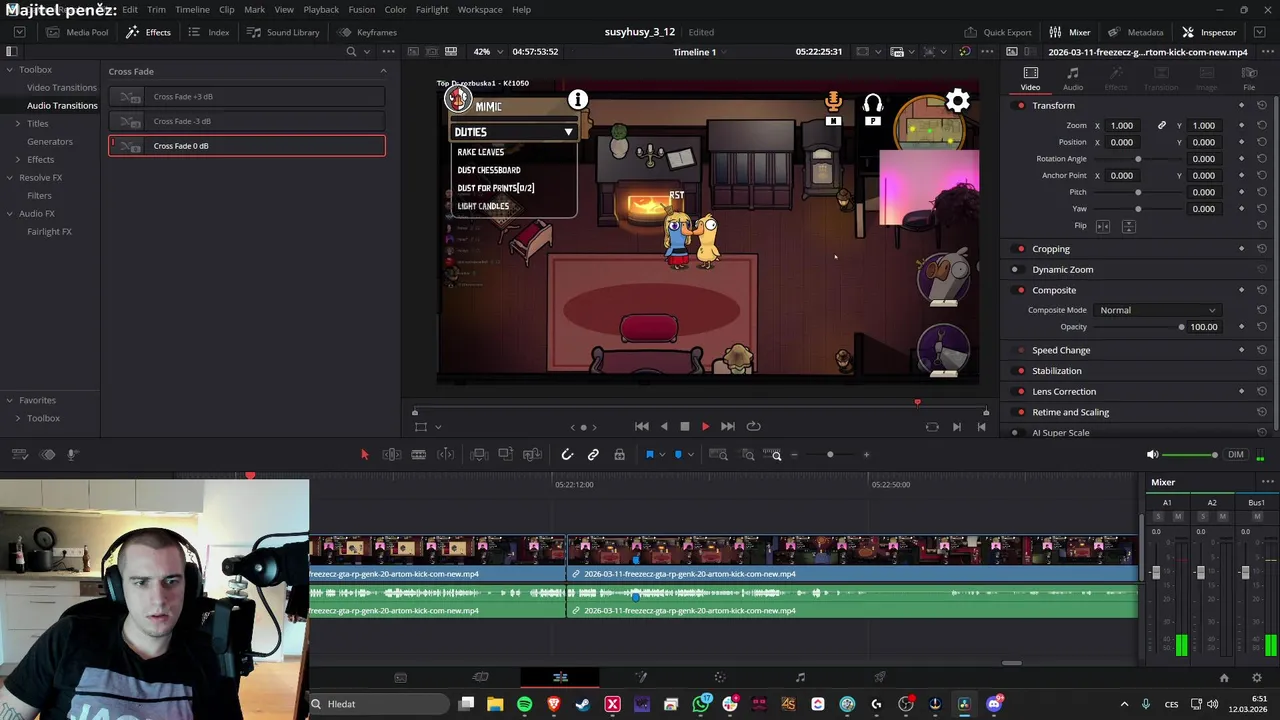The image size is (1280, 720).
Task: Collapse the Toolbox tree
Action: [10, 69]
